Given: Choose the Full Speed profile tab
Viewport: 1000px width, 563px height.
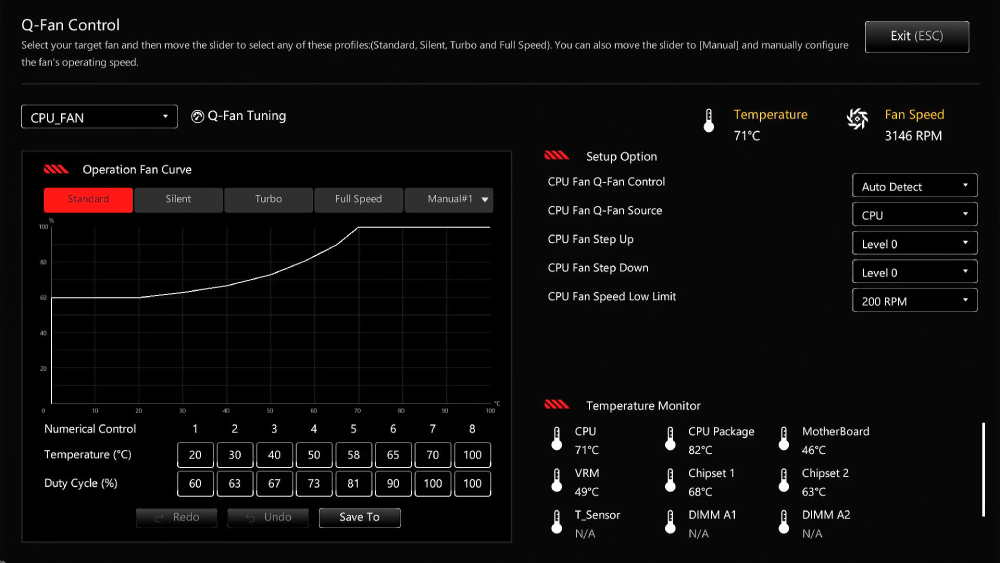Looking at the screenshot, I should click(x=358, y=200).
